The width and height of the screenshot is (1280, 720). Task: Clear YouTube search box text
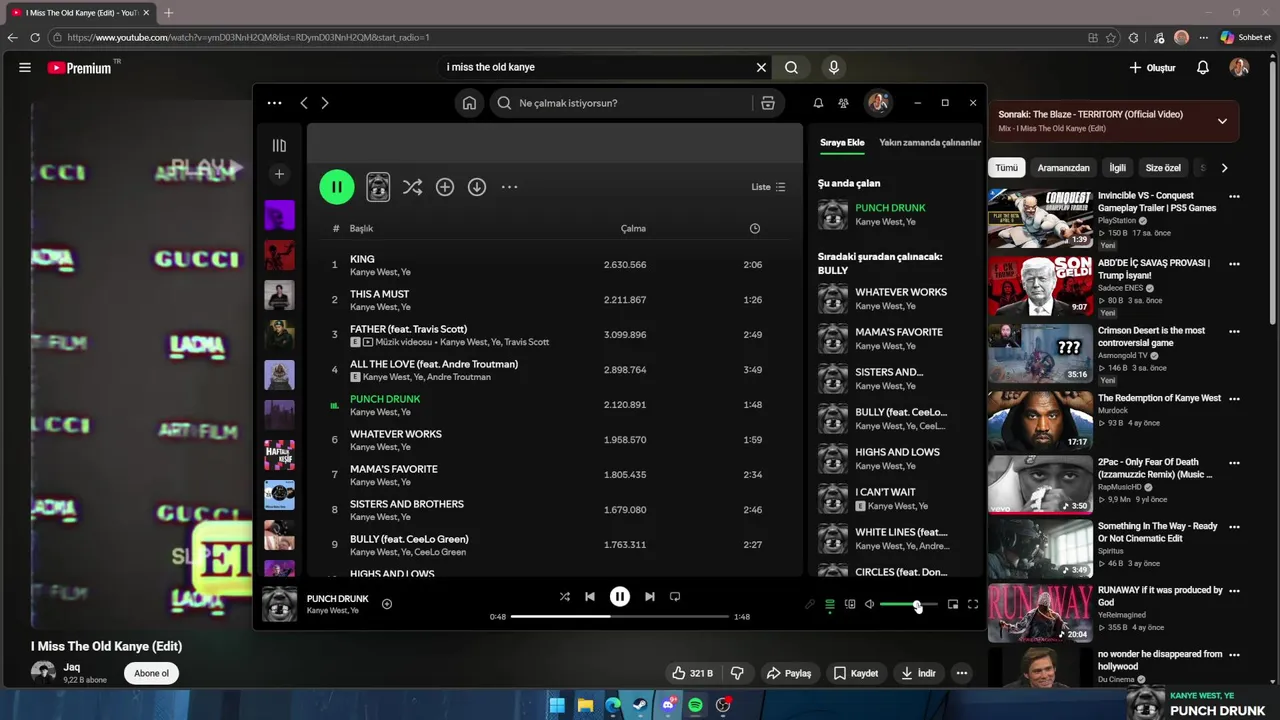click(761, 67)
